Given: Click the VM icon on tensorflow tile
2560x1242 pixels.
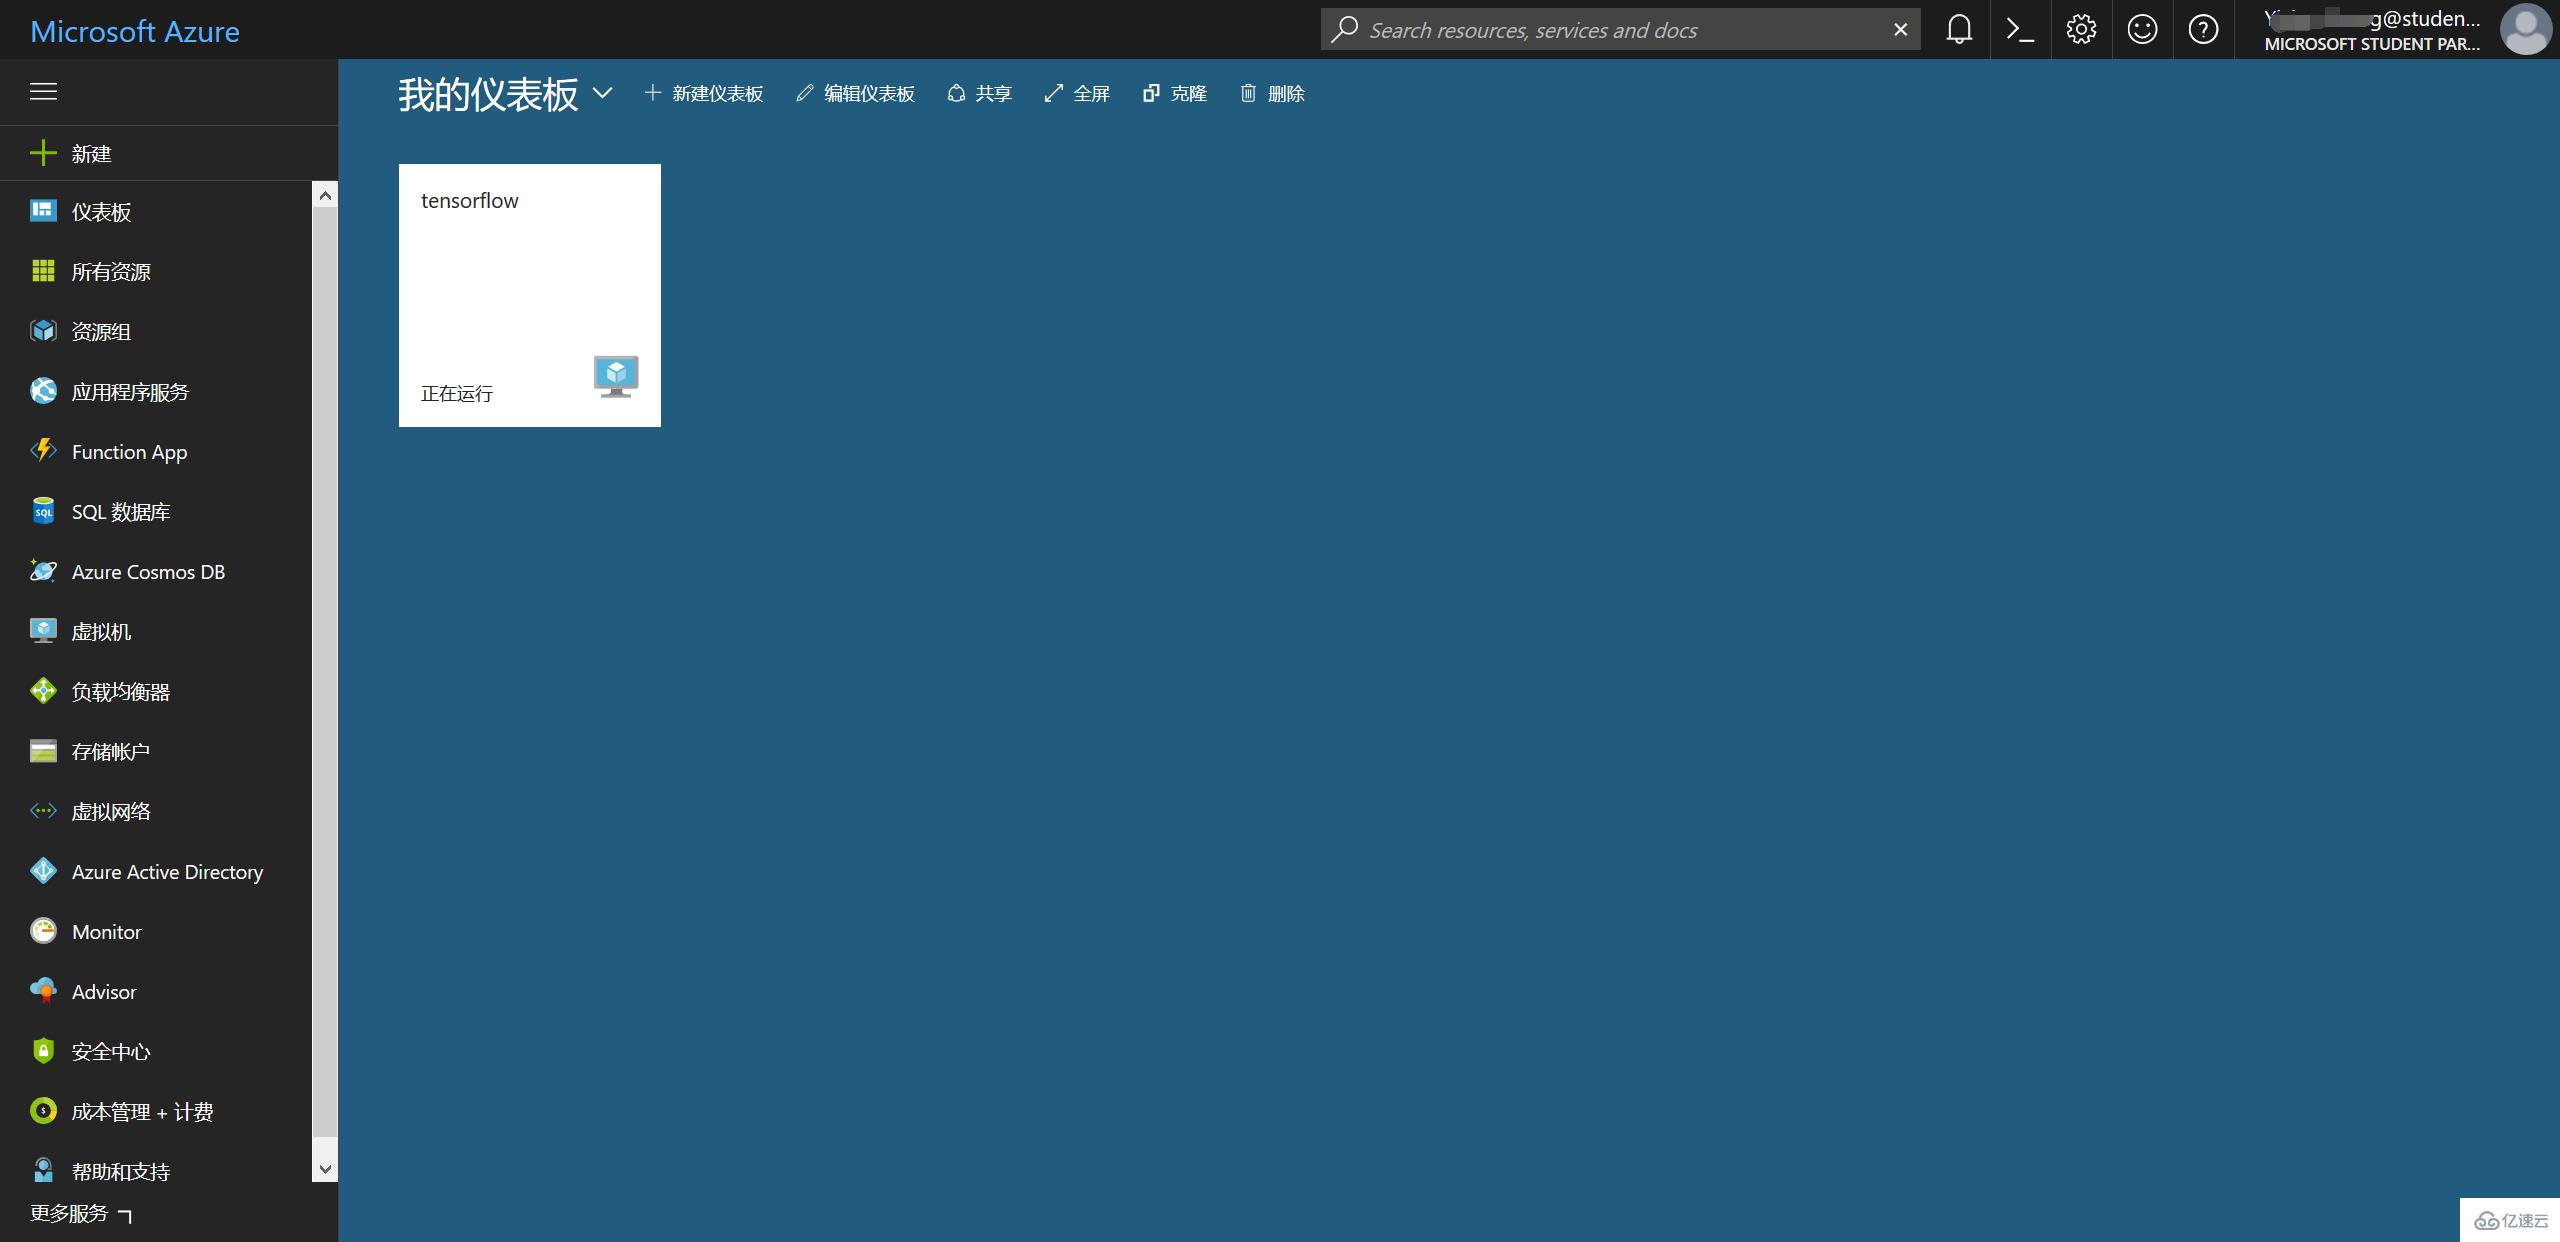Looking at the screenshot, I should [x=616, y=376].
